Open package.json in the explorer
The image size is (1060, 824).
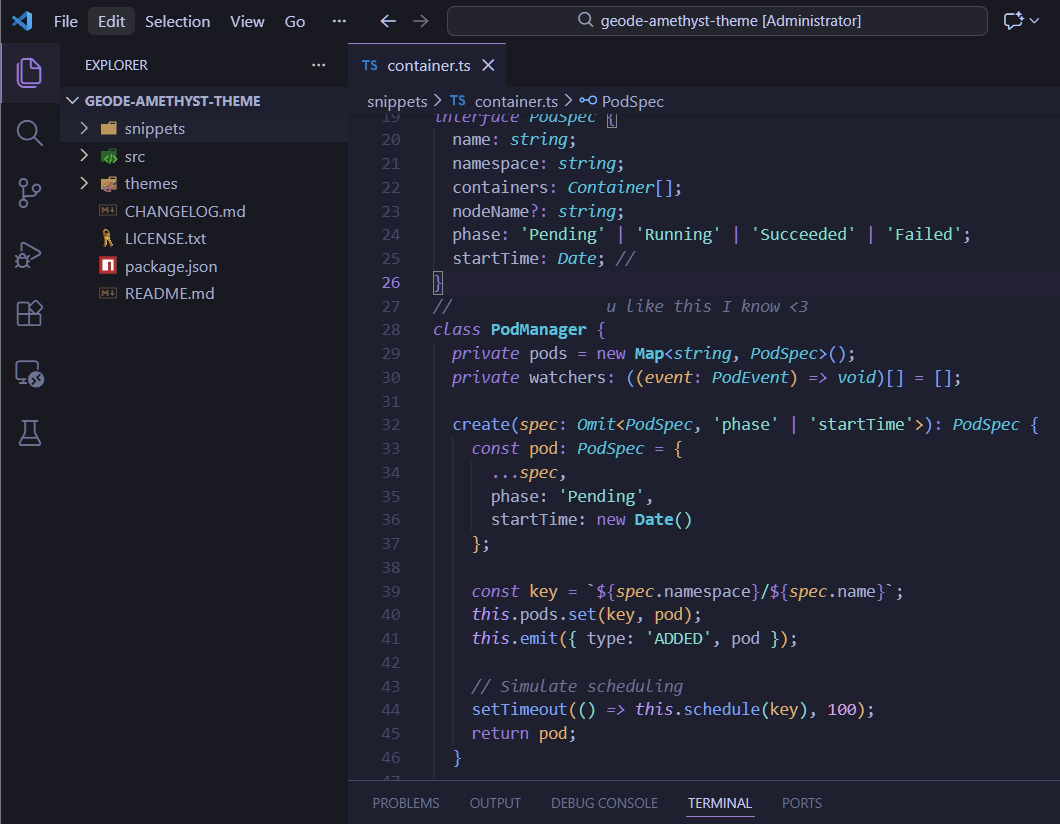click(x=171, y=267)
